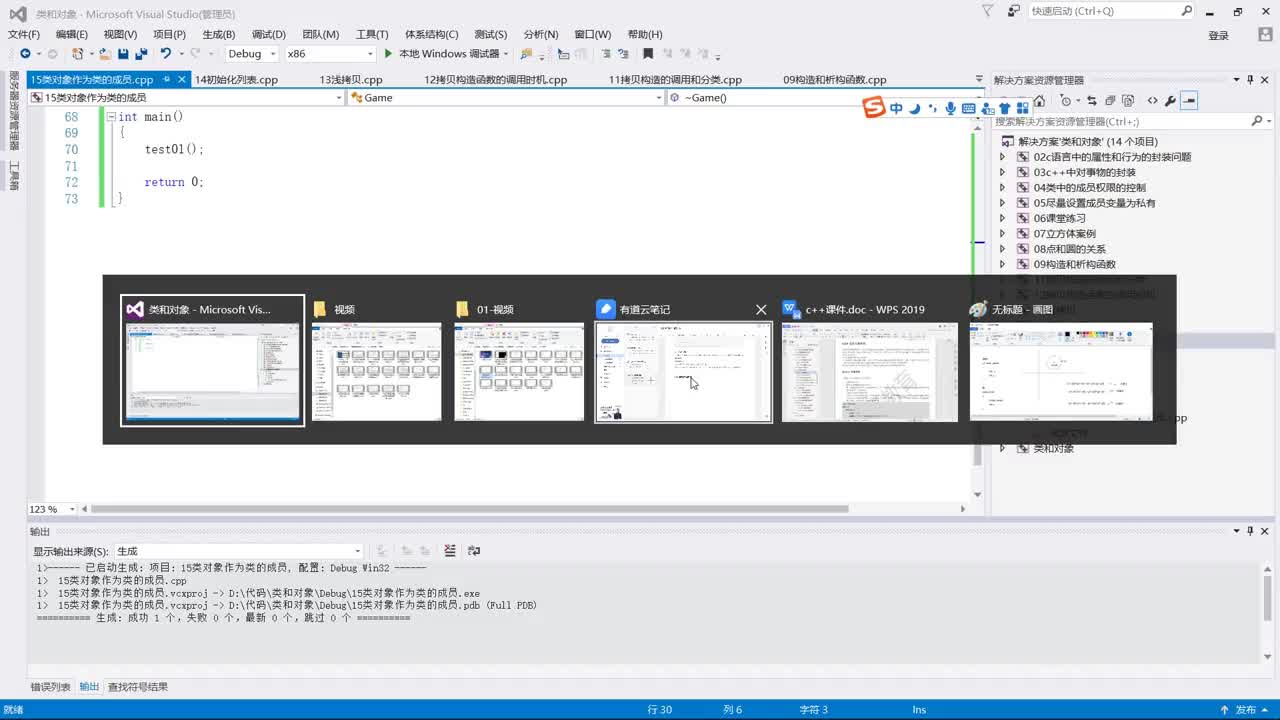Click the Sogou microphone voice input icon

coord(950,109)
